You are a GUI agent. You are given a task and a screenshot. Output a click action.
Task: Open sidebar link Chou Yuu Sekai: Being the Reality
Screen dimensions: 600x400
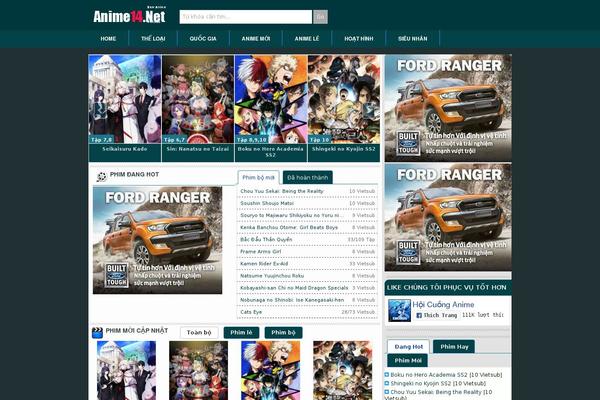(x=439, y=395)
